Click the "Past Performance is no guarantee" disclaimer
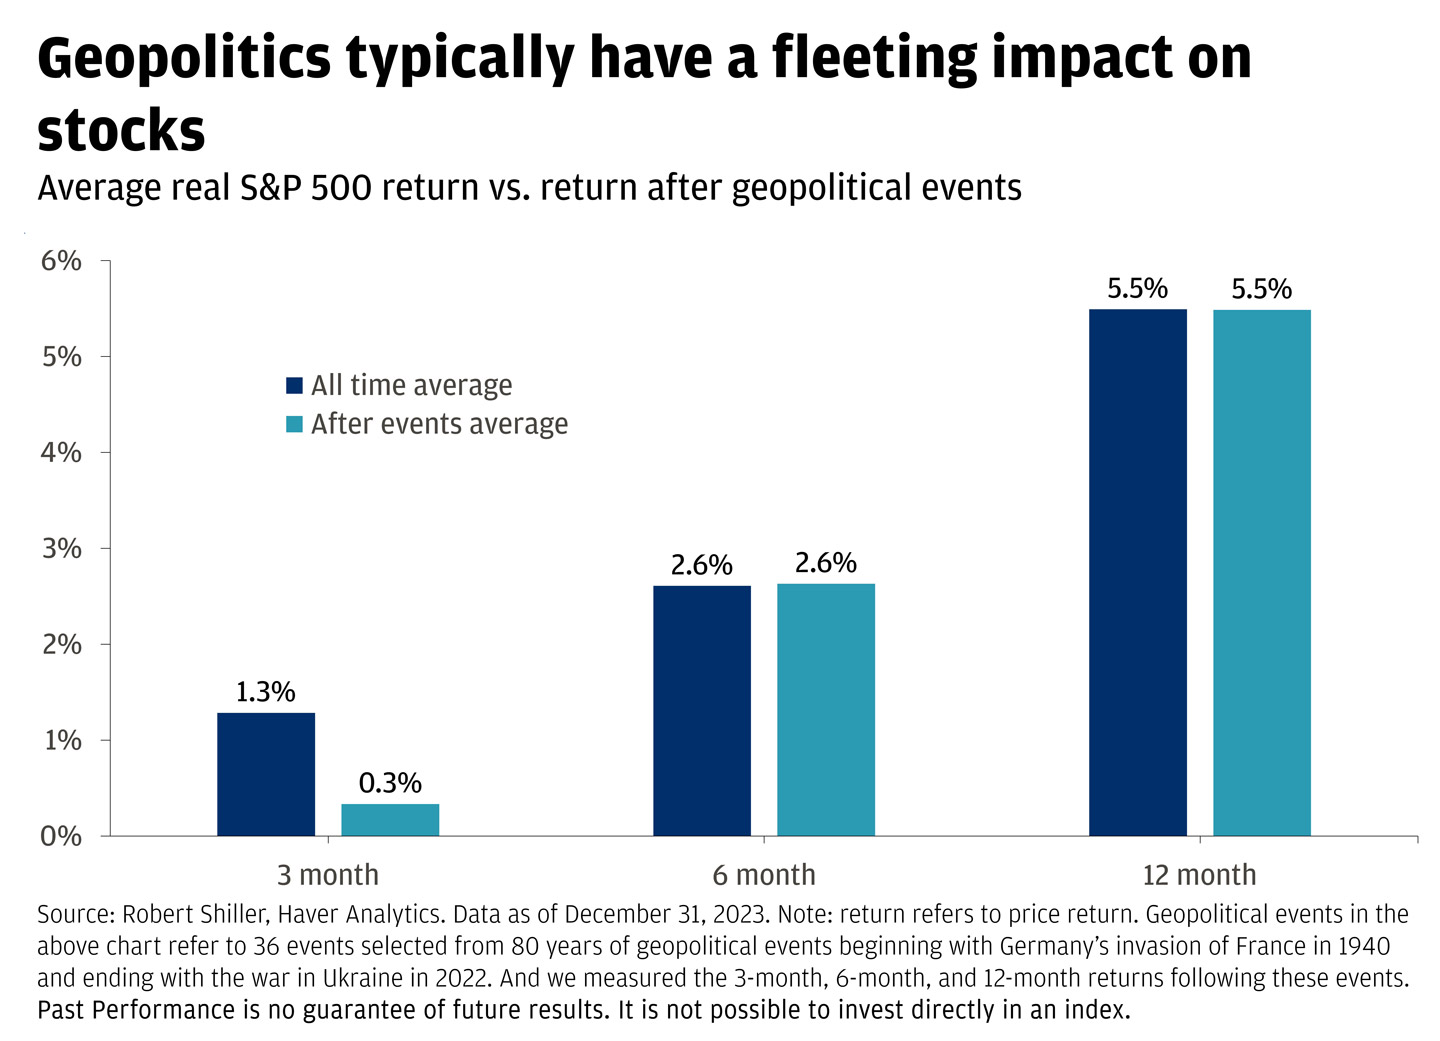The width and height of the screenshot is (1440, 1041). point(583,1010)
